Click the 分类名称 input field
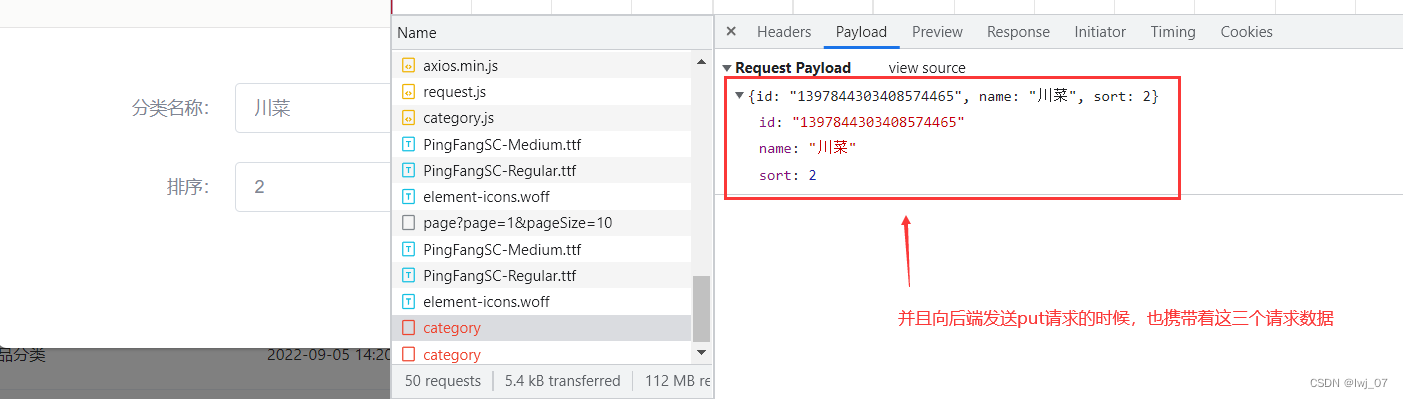The image size is (1403, 399). pos(312,108)
